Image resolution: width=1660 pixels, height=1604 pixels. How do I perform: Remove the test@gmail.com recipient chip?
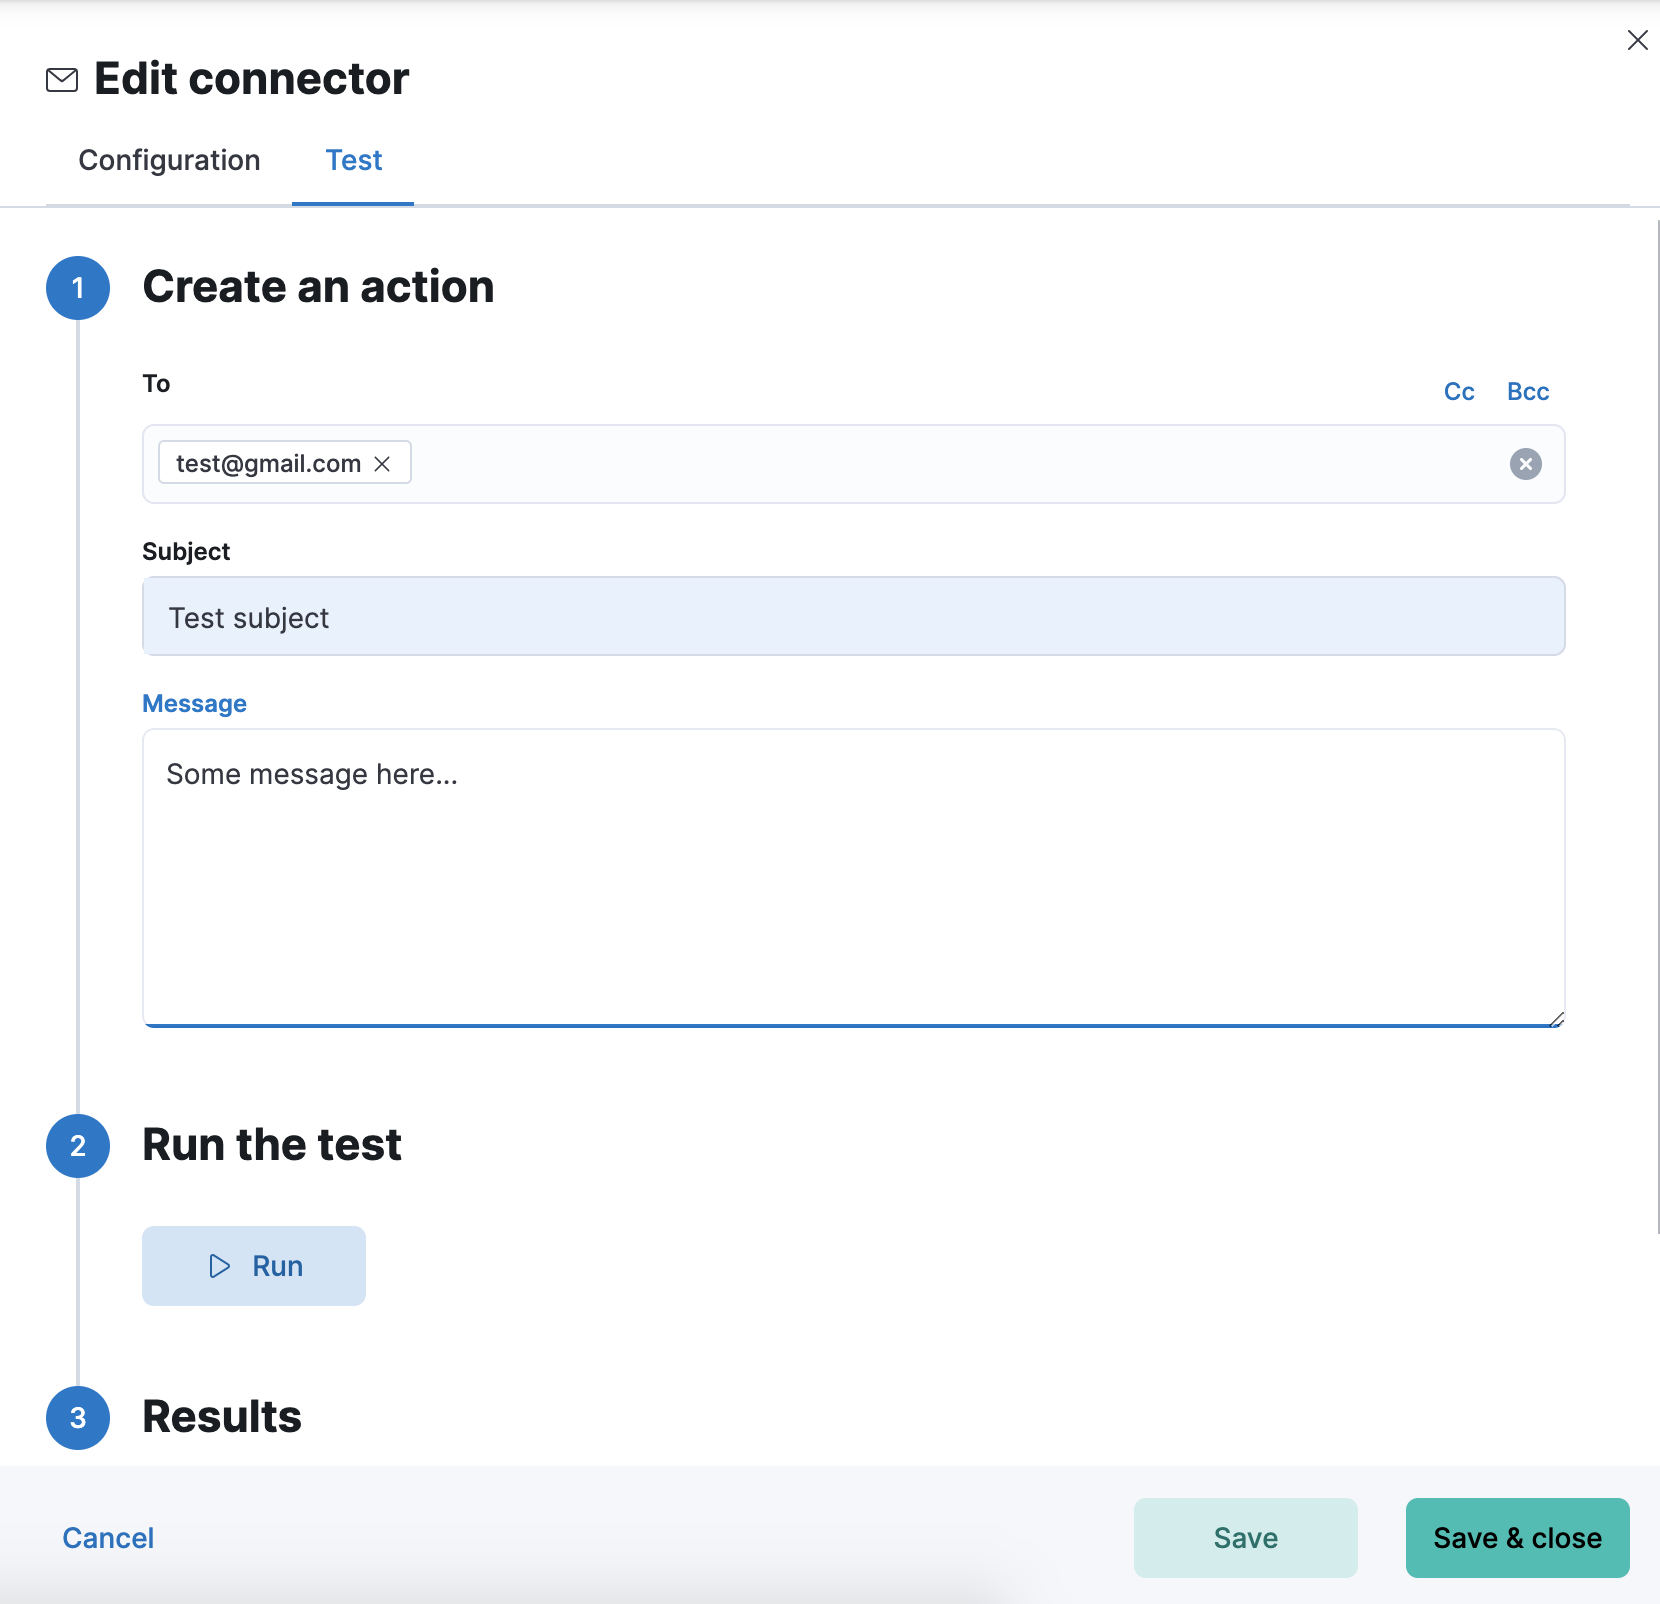pos(382,464)
